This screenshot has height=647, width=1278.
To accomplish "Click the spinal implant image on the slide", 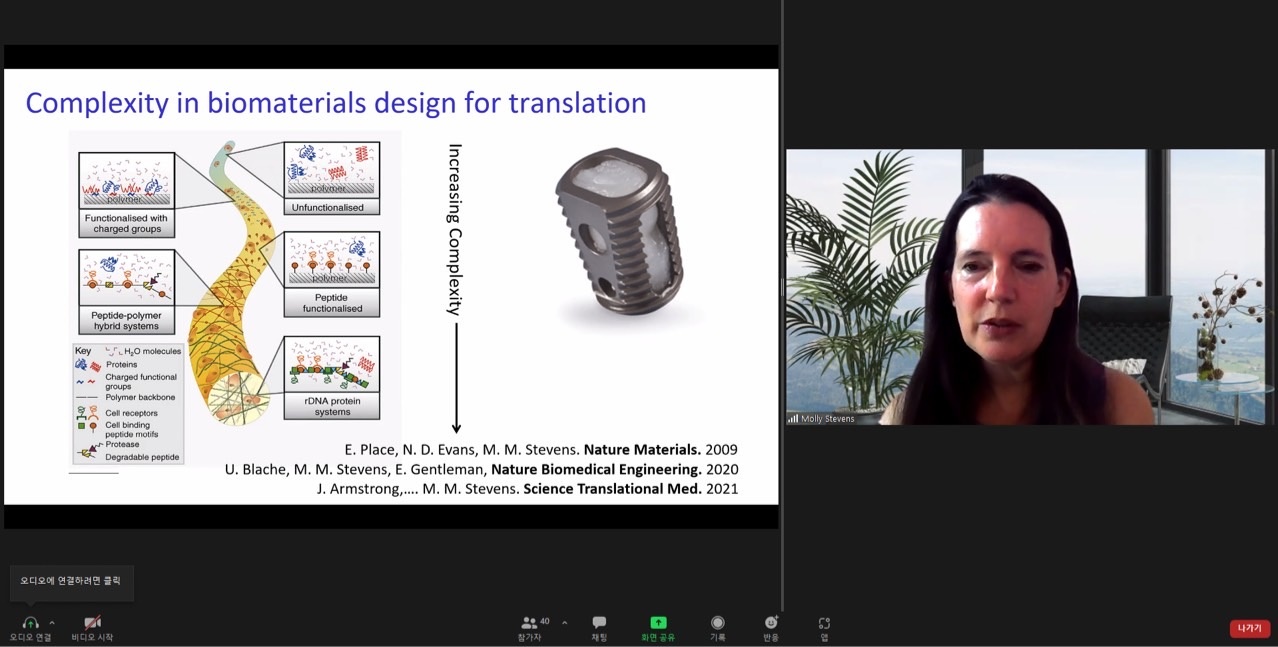I will click(622, 237).
